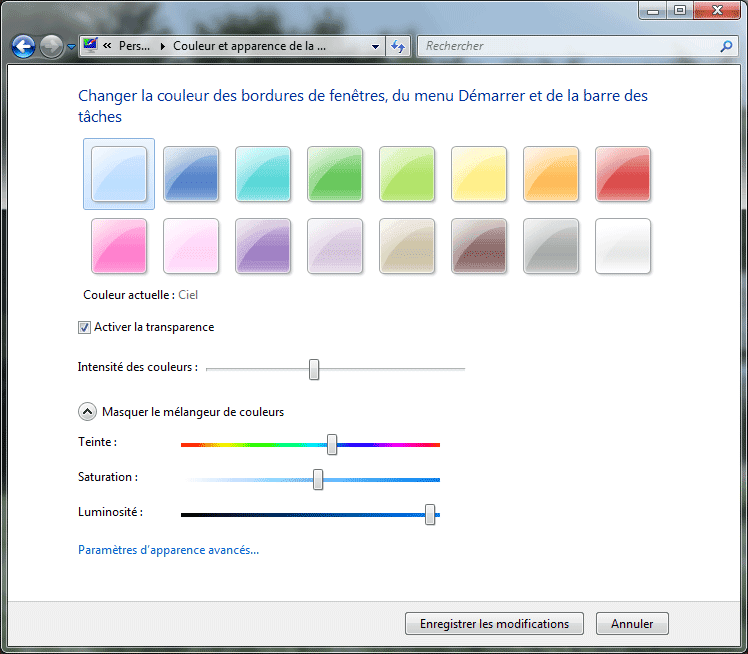
Task: Click Enregistrer les modifications button
Action: point(494,623)
